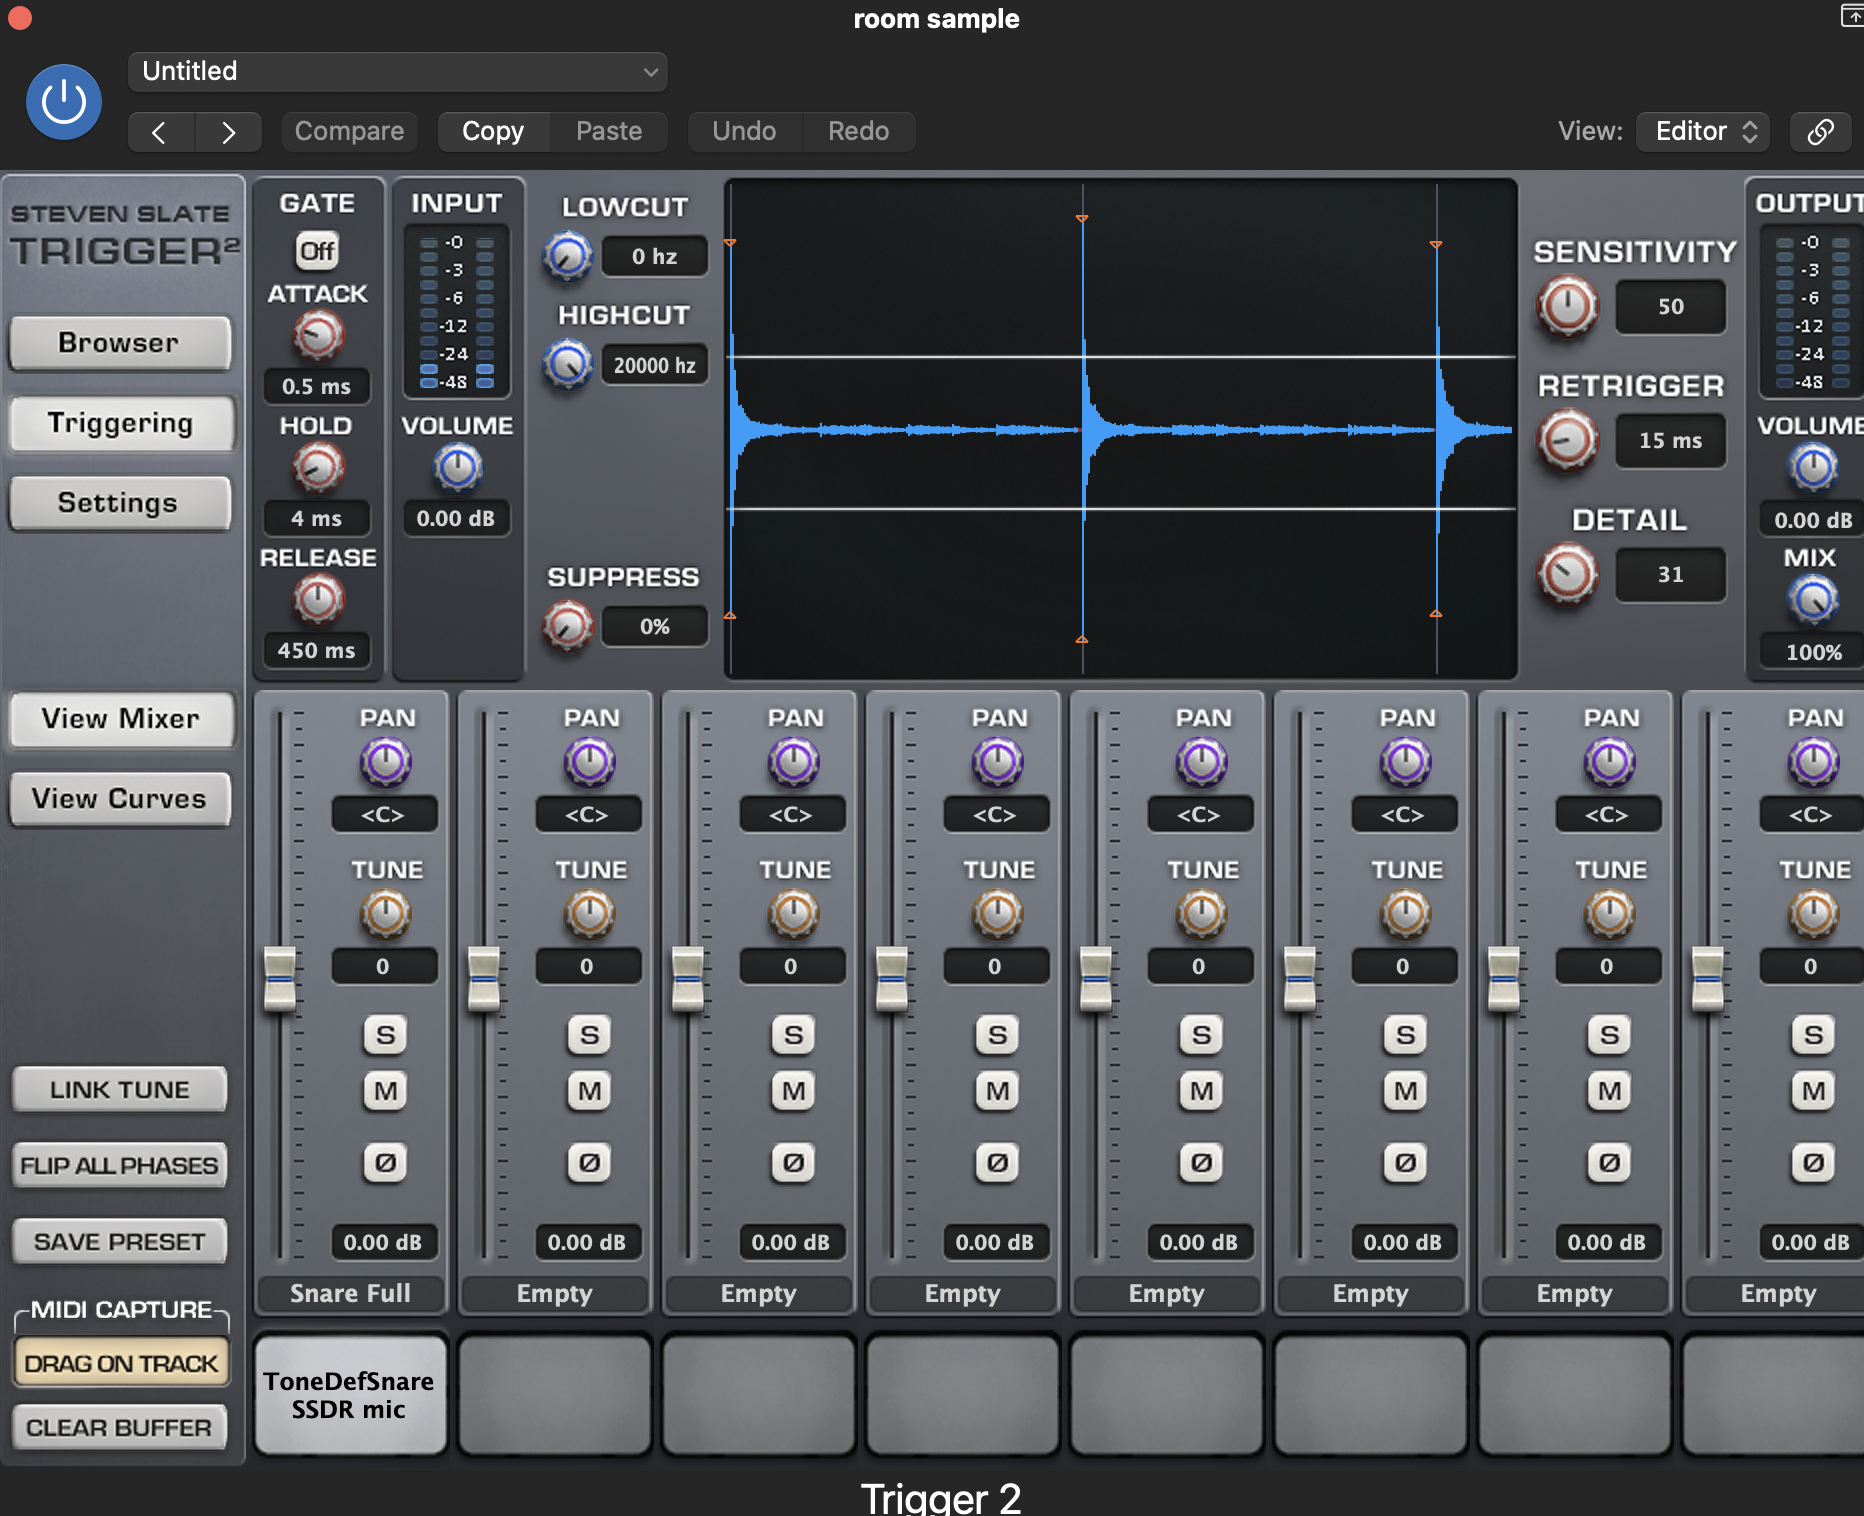This screenshot has width=1864, height=1516.
Task: Flip phase on the Snare Full channel
Action: [385, 1162]
